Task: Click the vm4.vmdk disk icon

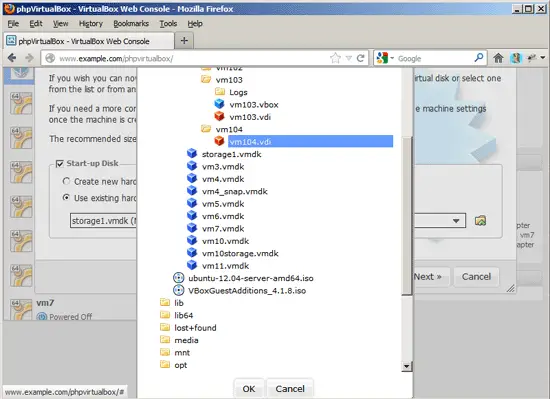Action: (x=192, y=178)
